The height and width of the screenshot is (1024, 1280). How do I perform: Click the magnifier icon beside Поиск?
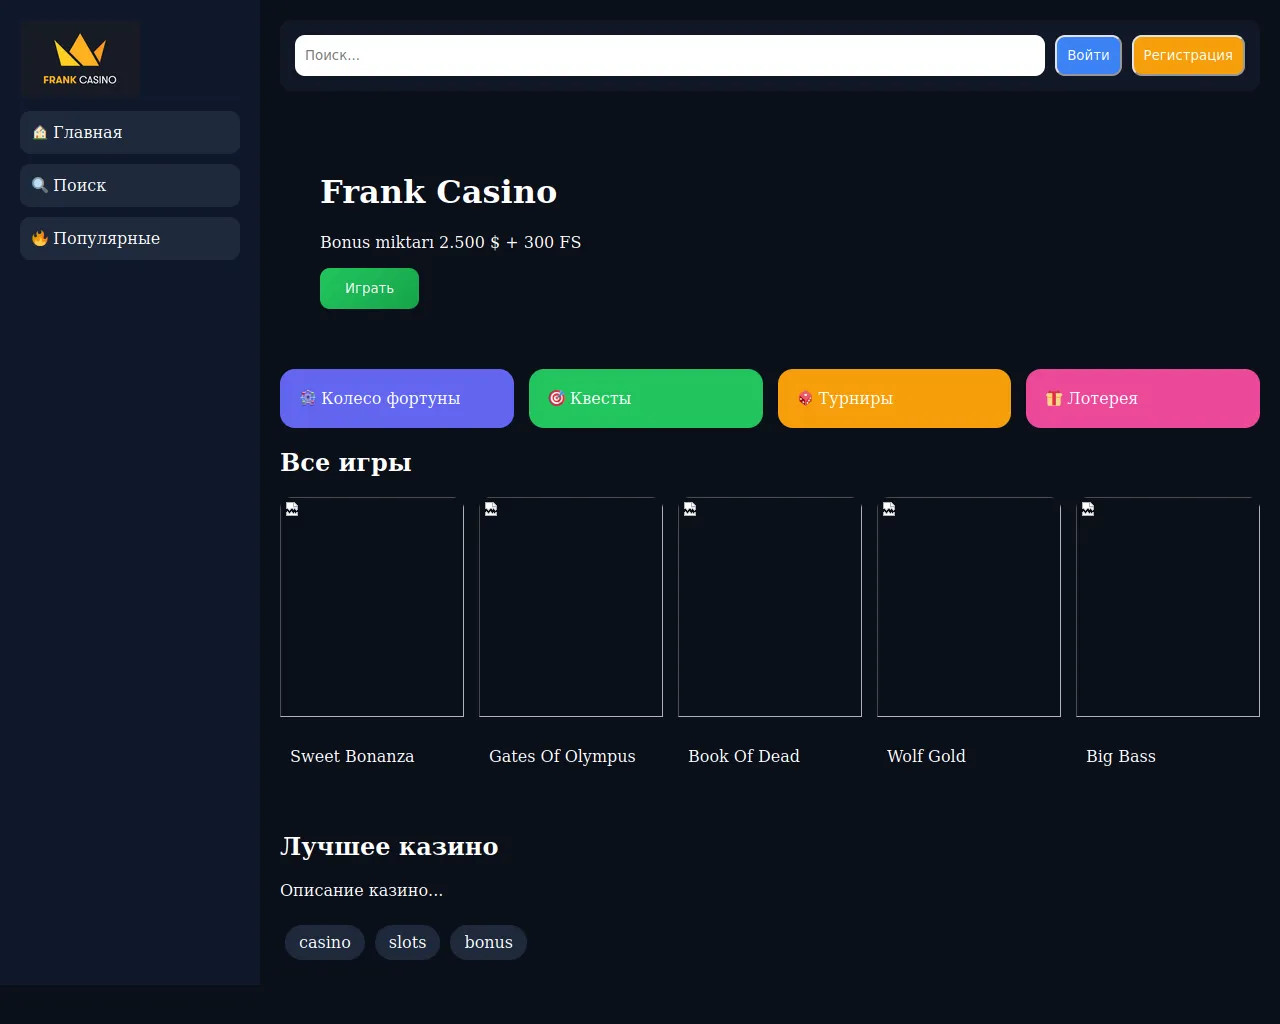coord(40,185)
